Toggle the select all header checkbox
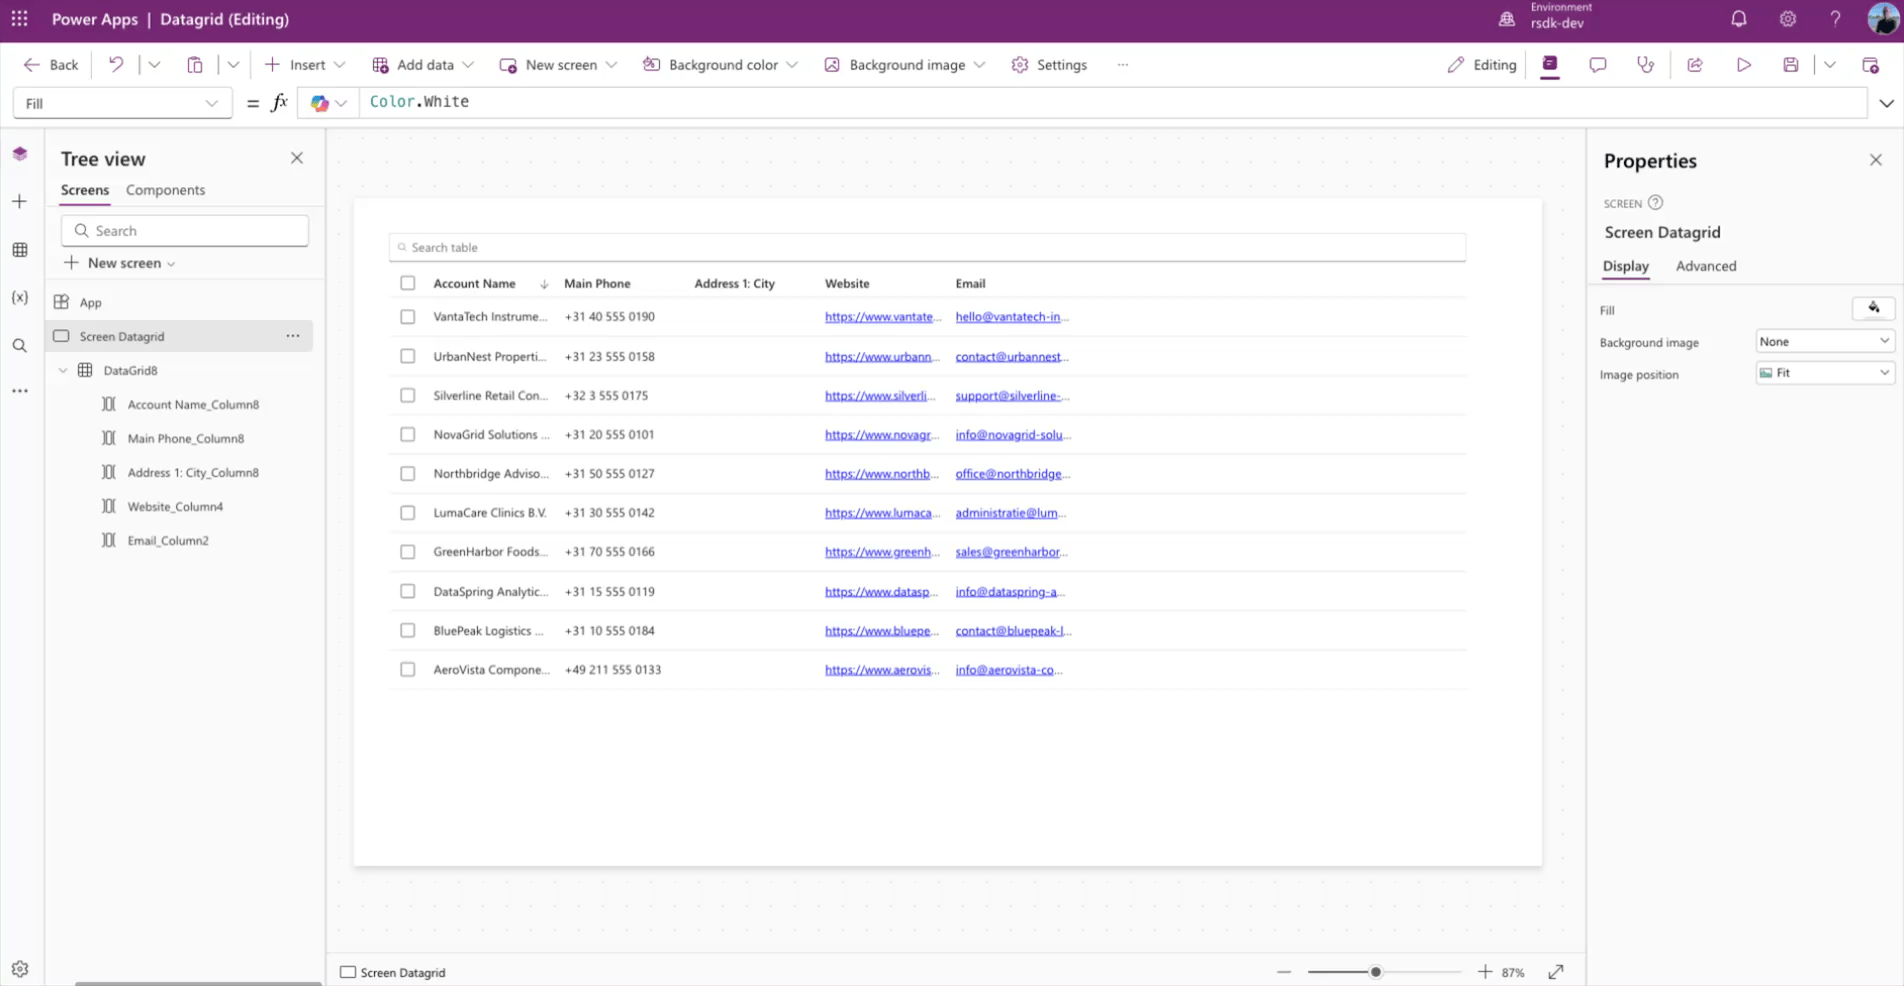Screen dimensions: 1904x986 [408, 283]
